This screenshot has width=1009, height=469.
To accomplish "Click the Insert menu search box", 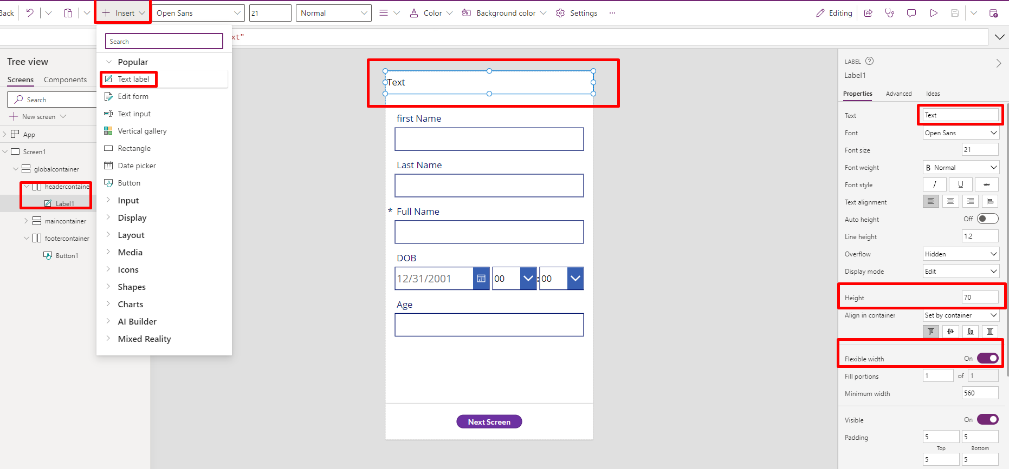I will [x=164, y=41].
